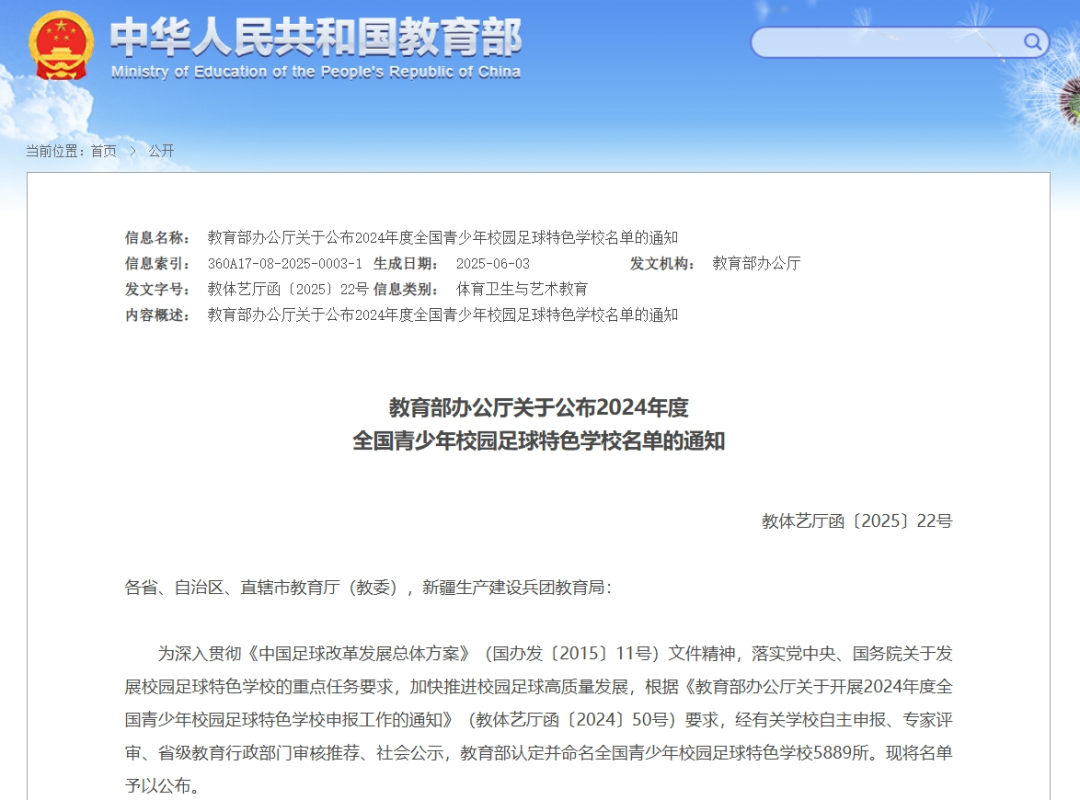The image size is (1080, 800).
Task: Click 教育部办公厅 next to 发文机构
Action: click(x=756, y=264)
